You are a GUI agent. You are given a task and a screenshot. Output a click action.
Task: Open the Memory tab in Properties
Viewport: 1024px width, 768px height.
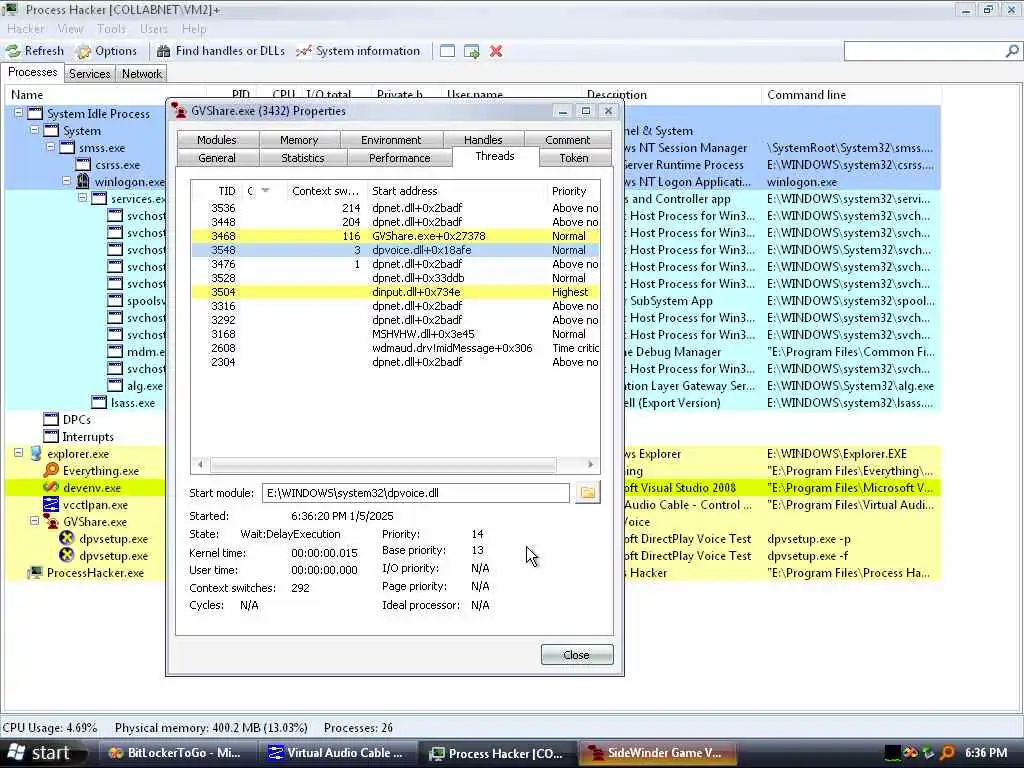click(299, 140)
